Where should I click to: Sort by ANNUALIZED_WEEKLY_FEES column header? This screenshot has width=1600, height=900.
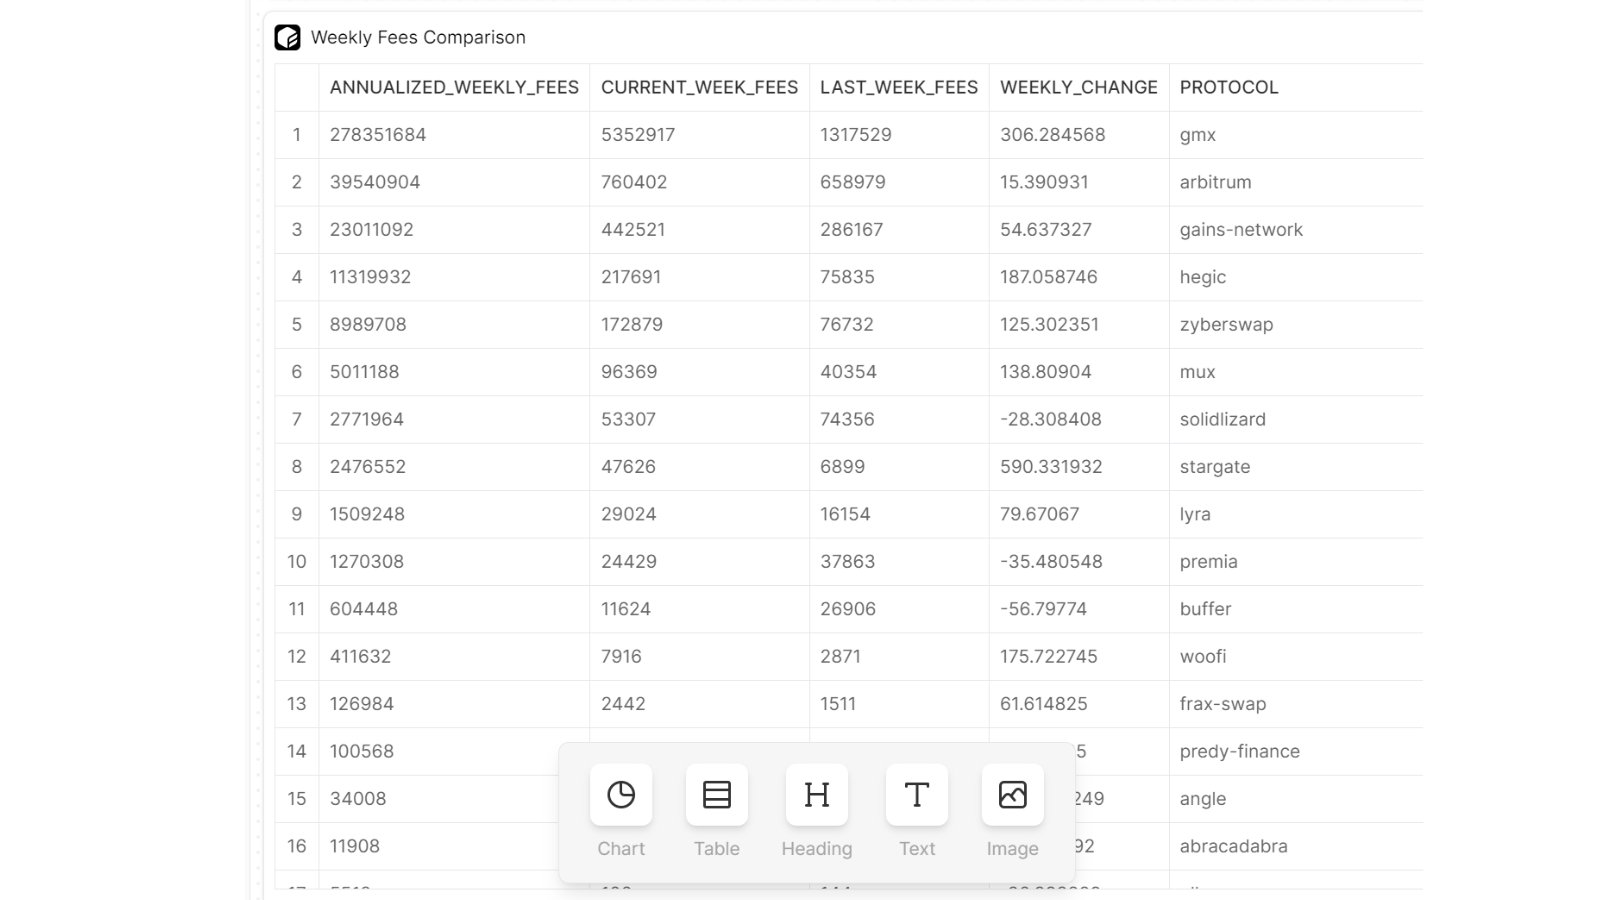pos(454,88)
